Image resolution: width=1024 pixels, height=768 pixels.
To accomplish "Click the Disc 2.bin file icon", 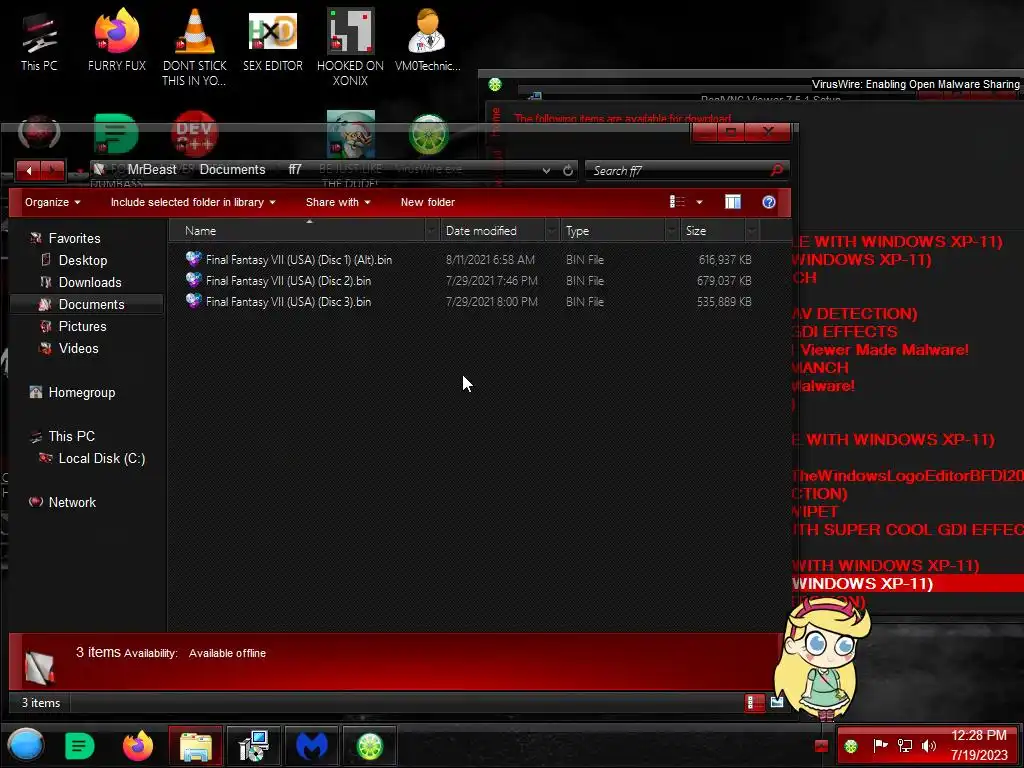I will 193,280.
